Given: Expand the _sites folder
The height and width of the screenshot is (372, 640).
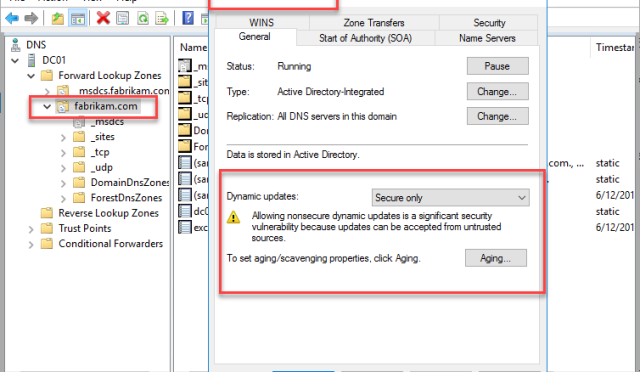Looking at the screenshot, I should [x=63, y=138].
